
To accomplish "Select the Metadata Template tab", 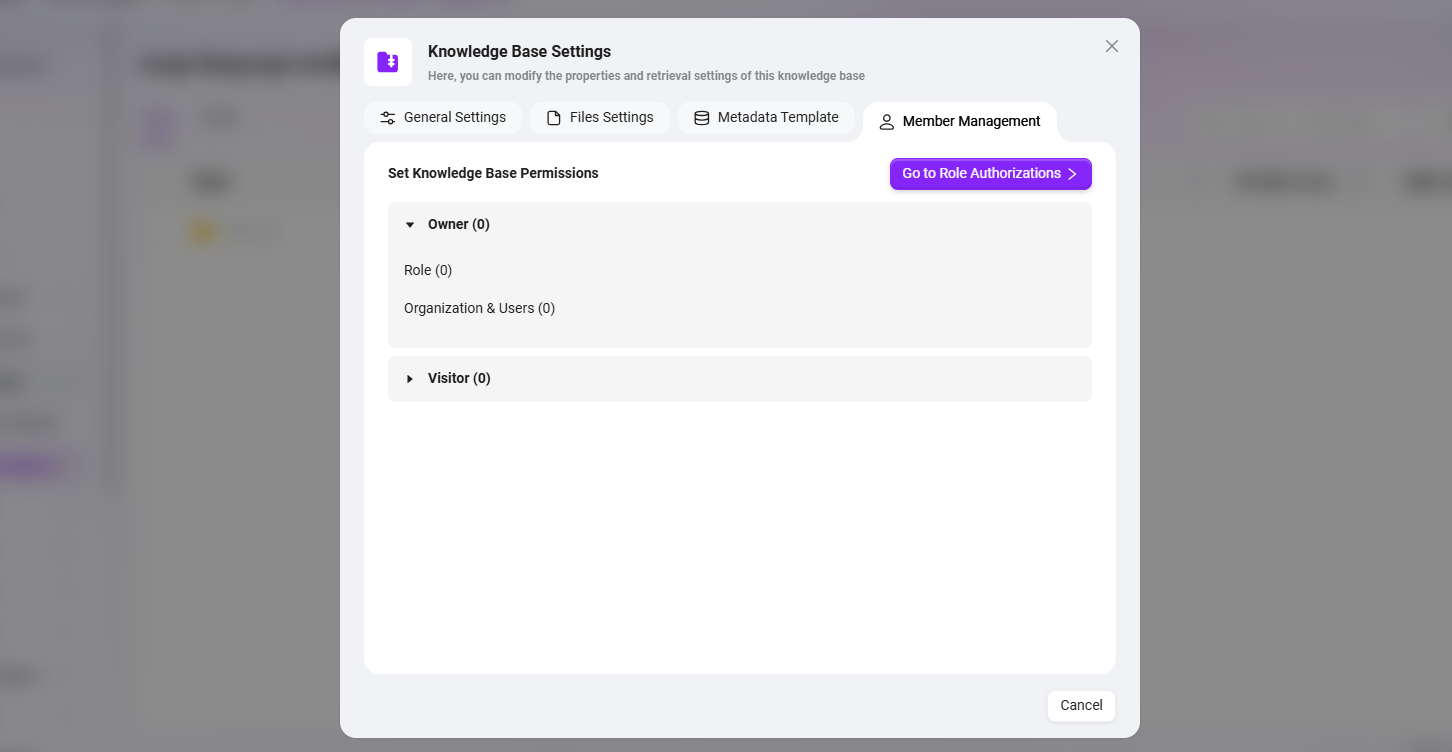I will point(777,117).
